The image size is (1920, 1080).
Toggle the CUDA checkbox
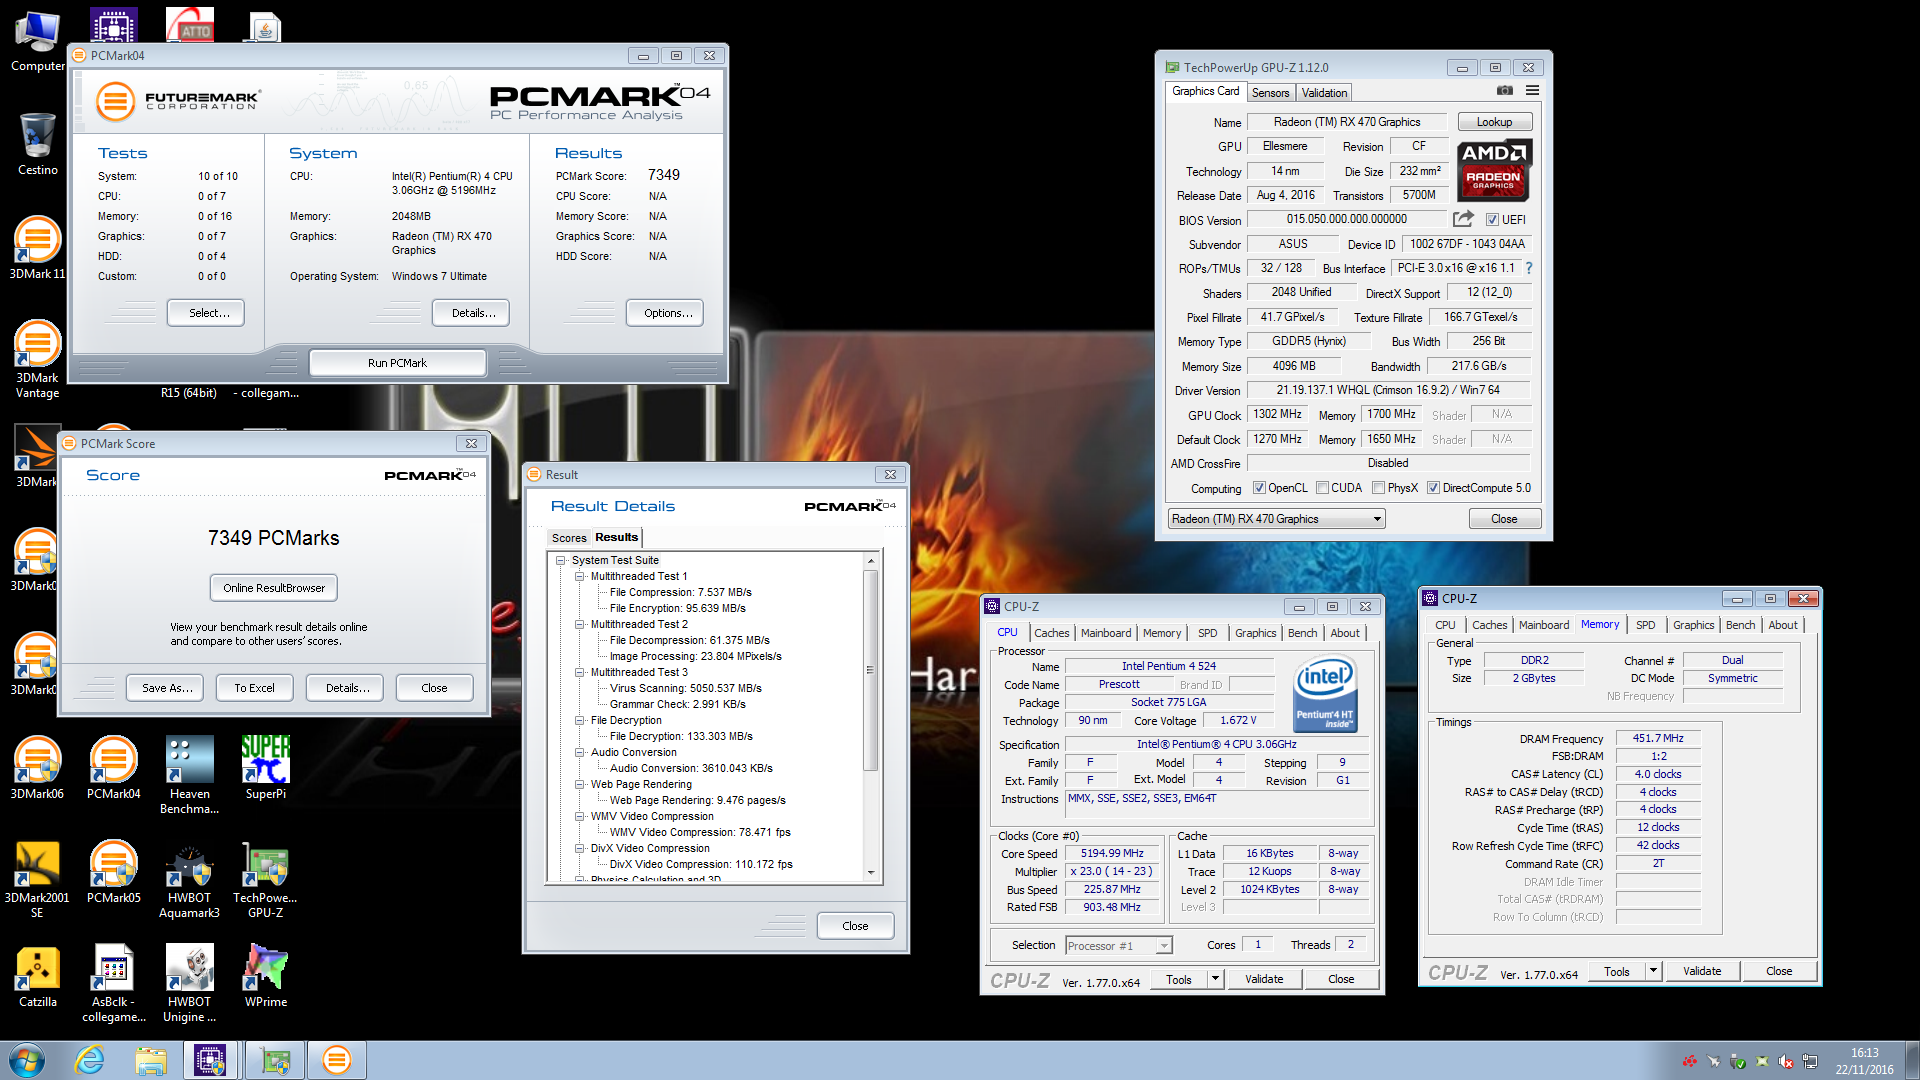pyautogui.click(x=1322, y=488)
